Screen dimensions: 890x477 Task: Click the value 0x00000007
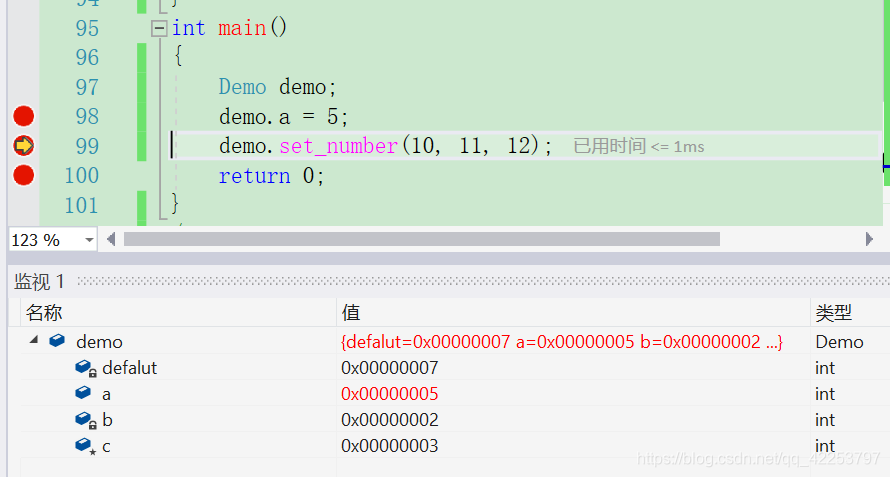pyautogui.click(x=390, y=368)
